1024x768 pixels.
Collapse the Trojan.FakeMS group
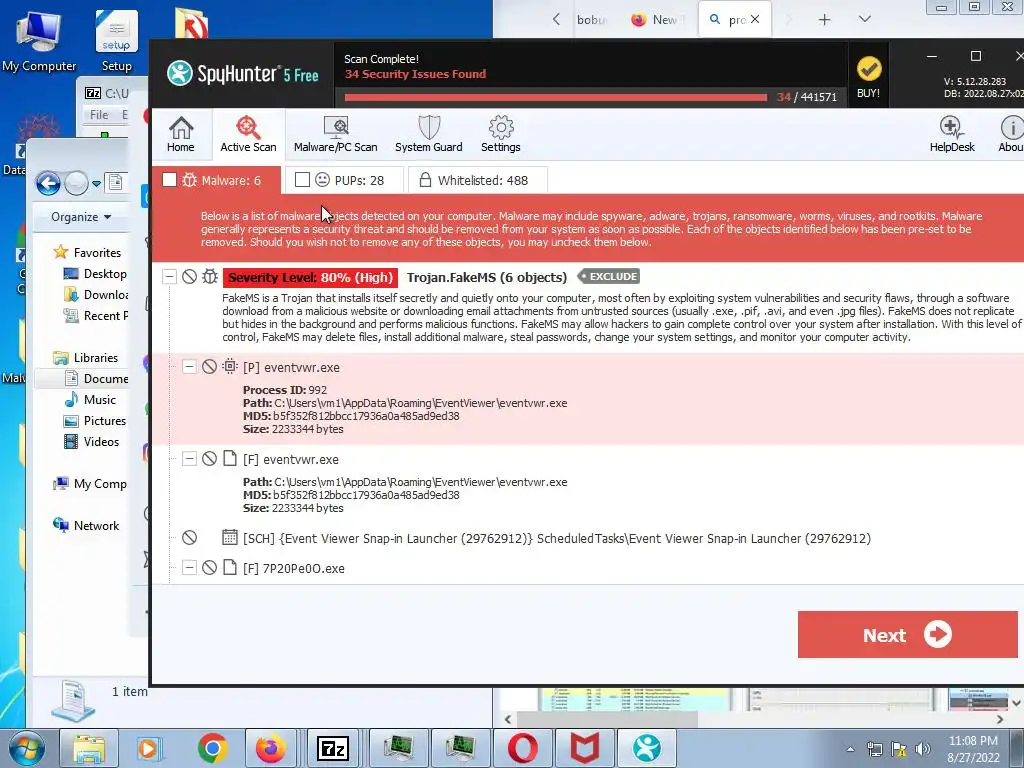(x=169, y=277)
